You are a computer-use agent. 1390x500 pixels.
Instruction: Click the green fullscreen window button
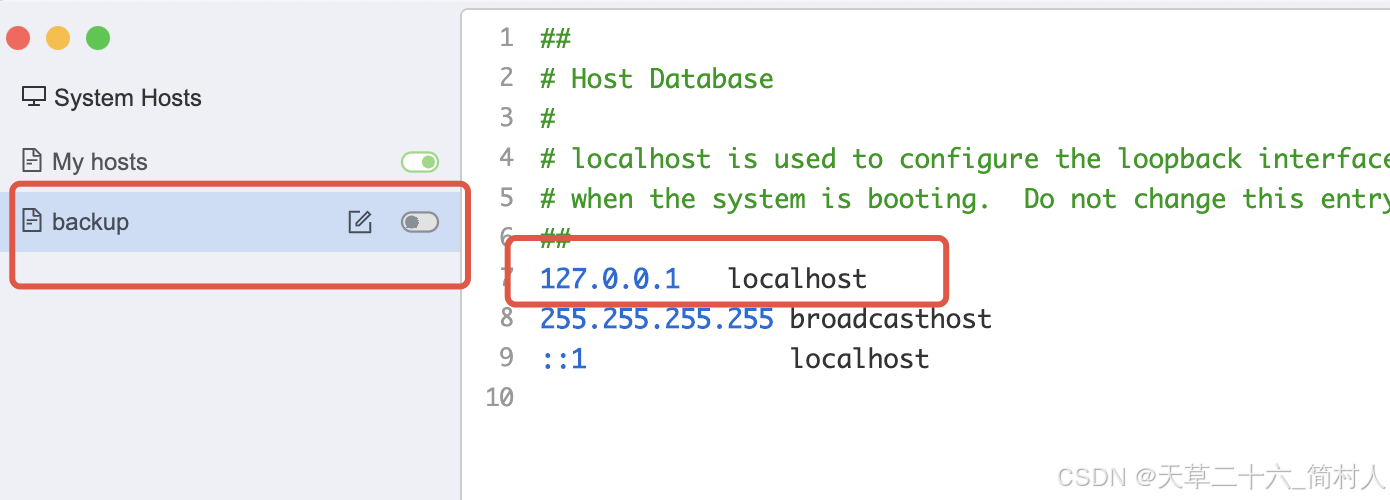coord(98,39)
